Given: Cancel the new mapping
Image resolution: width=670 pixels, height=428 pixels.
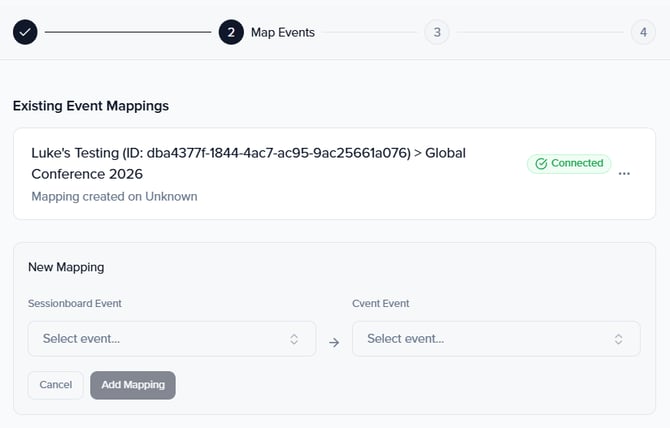Looking at the screenshot, I should coord(56,385).
